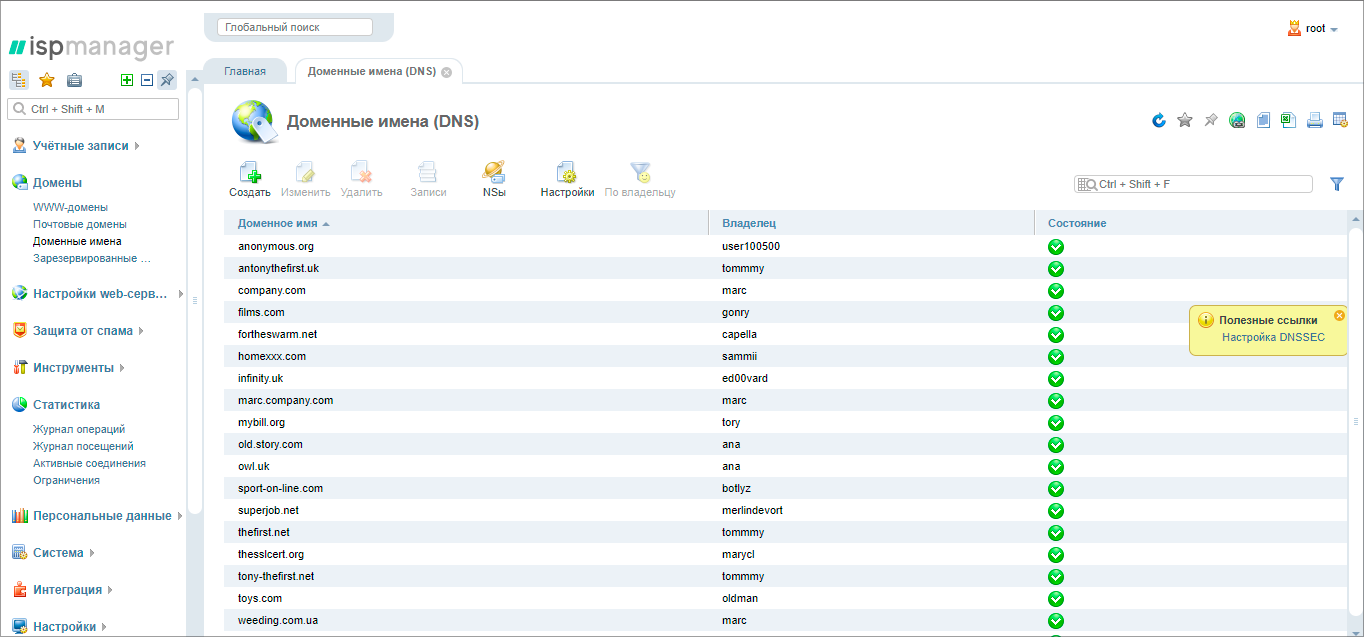The image size is (1364, 637).
Task: Show the menu tree view
Action: click(x=19, y=80)
